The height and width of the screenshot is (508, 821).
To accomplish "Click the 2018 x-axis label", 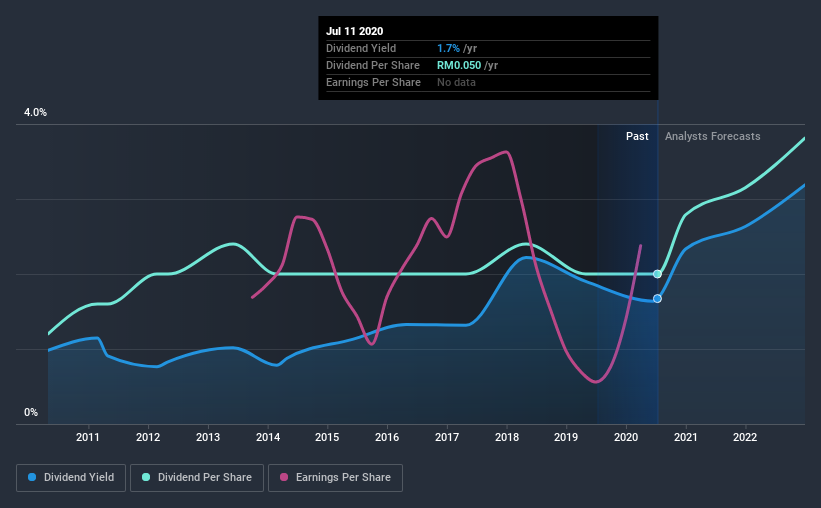I will (507, 437).
